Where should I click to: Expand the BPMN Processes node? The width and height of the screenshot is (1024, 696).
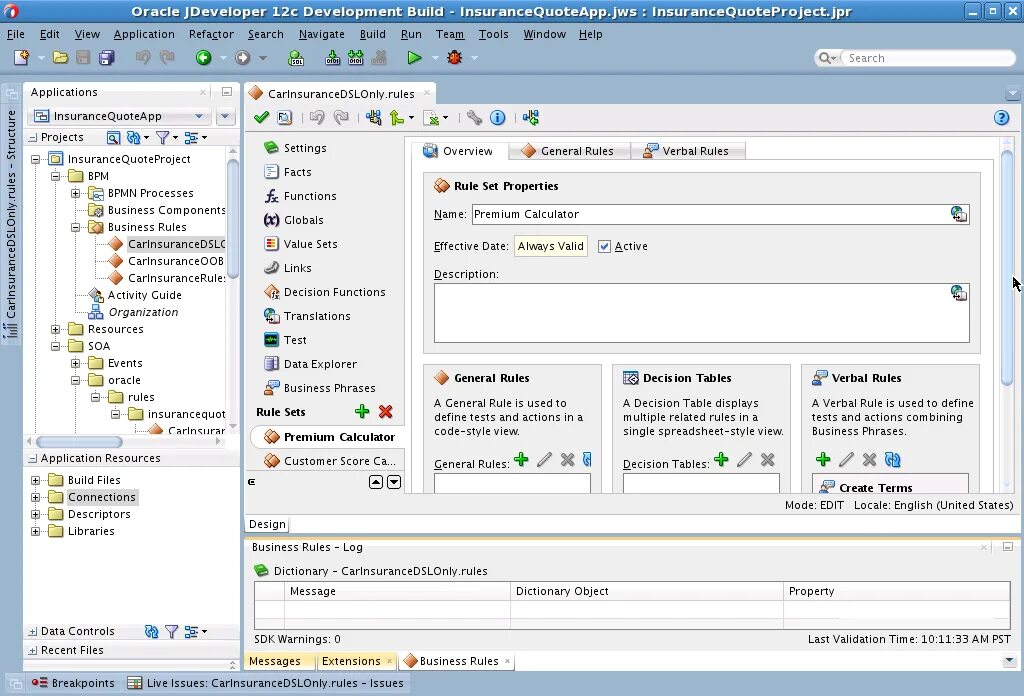tap(76, 193)
